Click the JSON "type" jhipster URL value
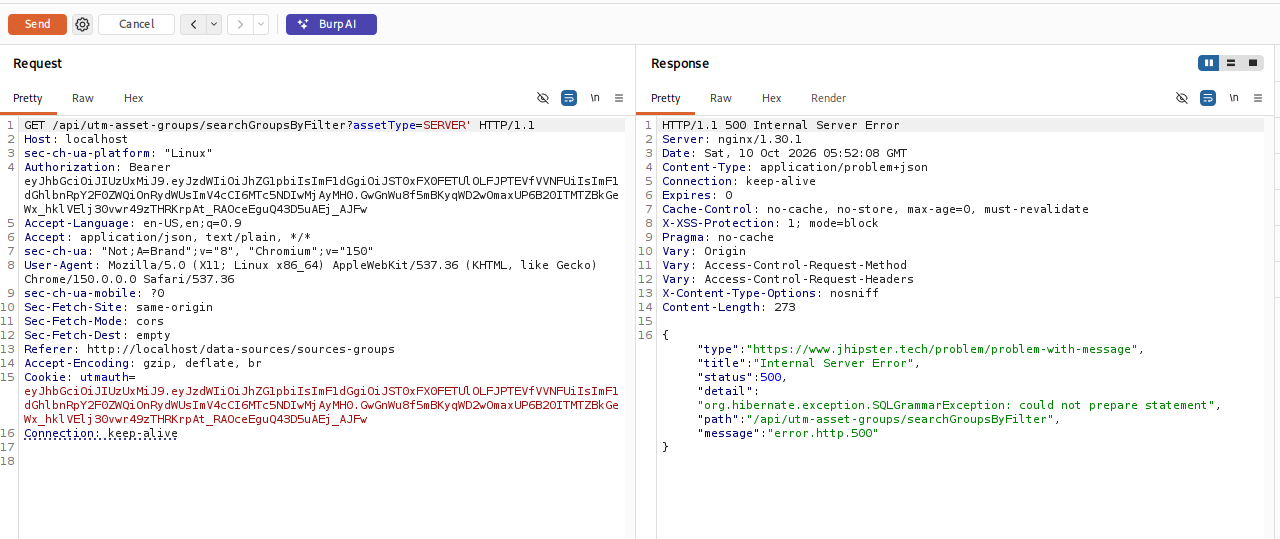The image size is (1280, 539). 942,349
